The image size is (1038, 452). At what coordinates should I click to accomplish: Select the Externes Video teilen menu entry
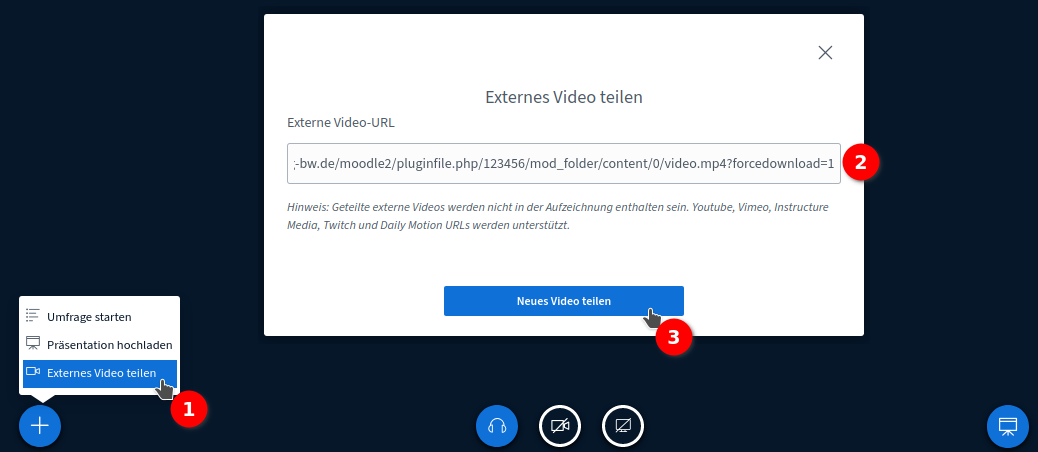coord(101,373)
